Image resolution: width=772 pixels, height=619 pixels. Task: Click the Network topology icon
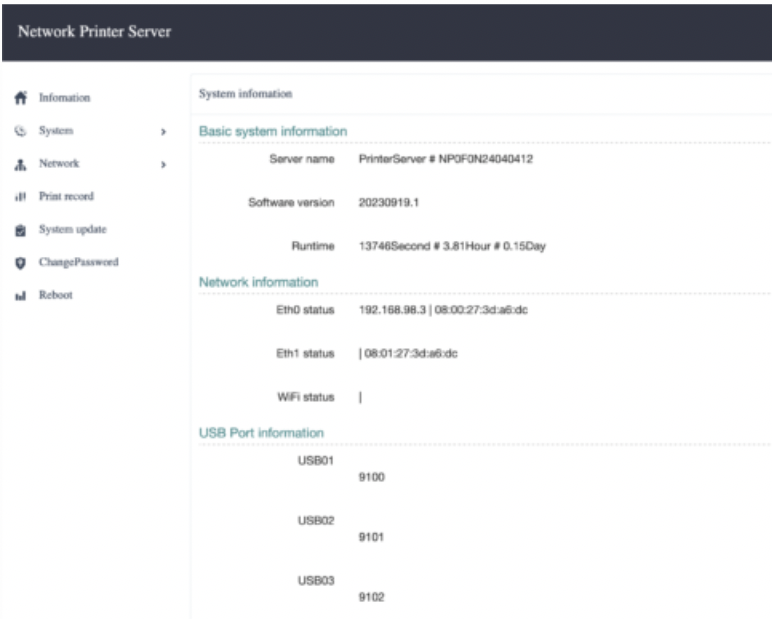coord(18,164)
